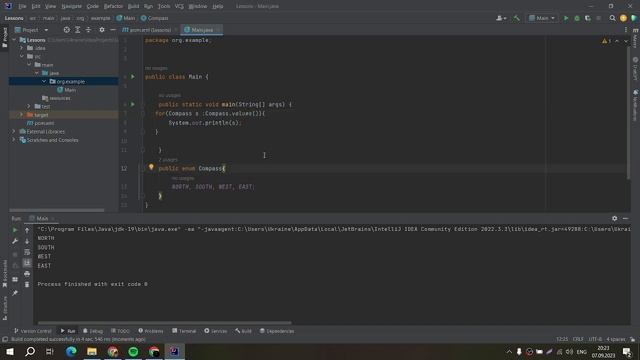640x360 pixels.
Task: Click the collapse all icon in the Project panel
Action: (88, 30)
